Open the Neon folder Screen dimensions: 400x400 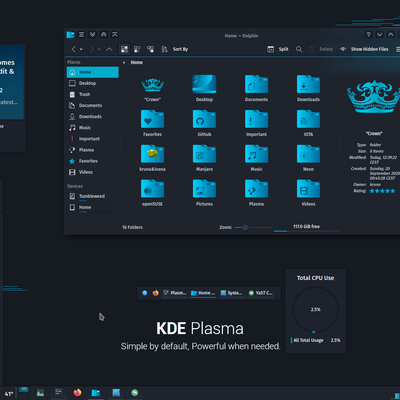pyautogui.click(x=308, y=154)
